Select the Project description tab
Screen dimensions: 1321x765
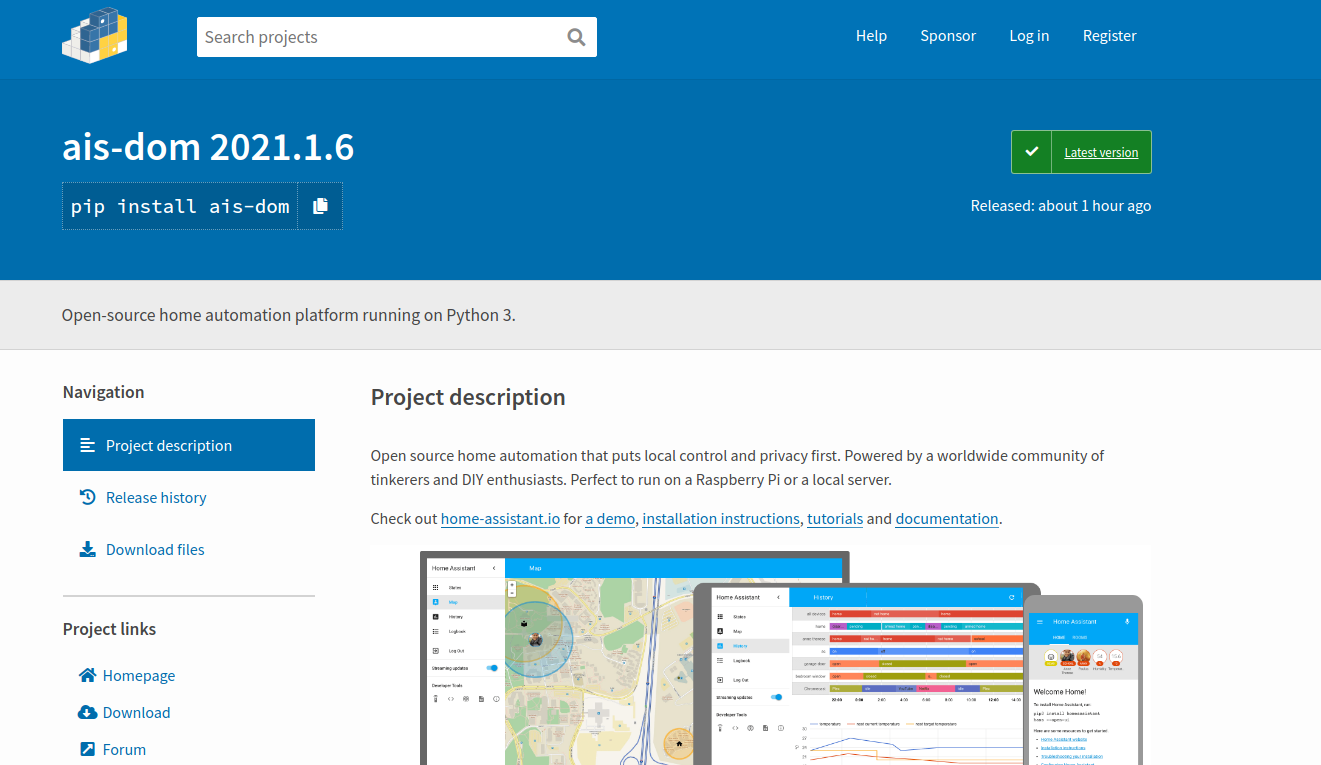point(189,445)
